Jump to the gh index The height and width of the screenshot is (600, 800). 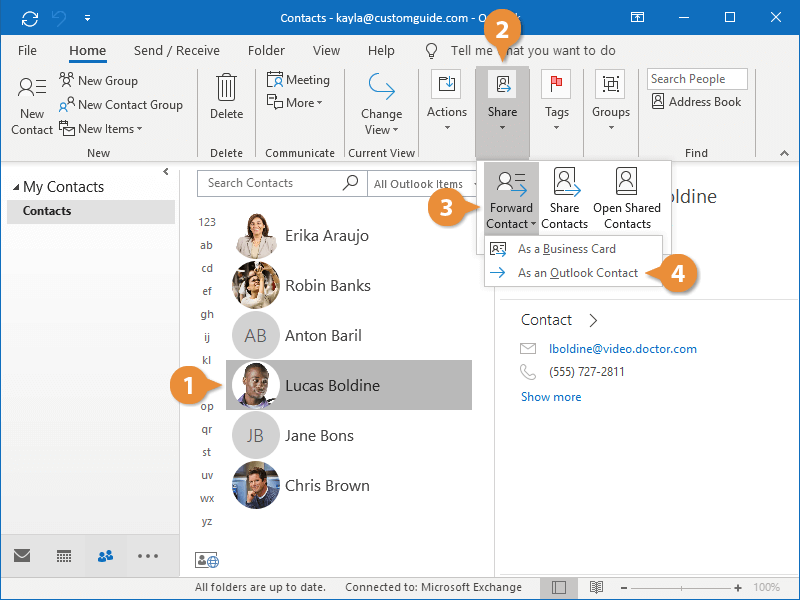tap(207, 314)
